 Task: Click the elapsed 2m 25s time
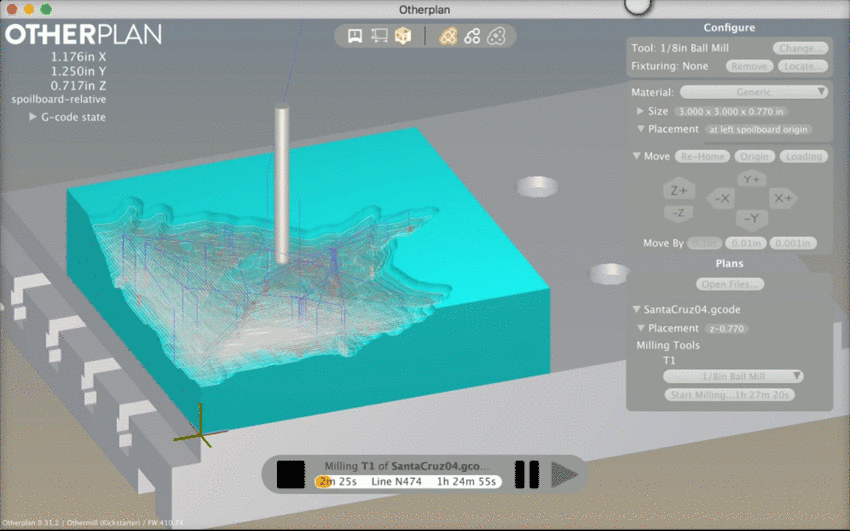click(338, 481)
